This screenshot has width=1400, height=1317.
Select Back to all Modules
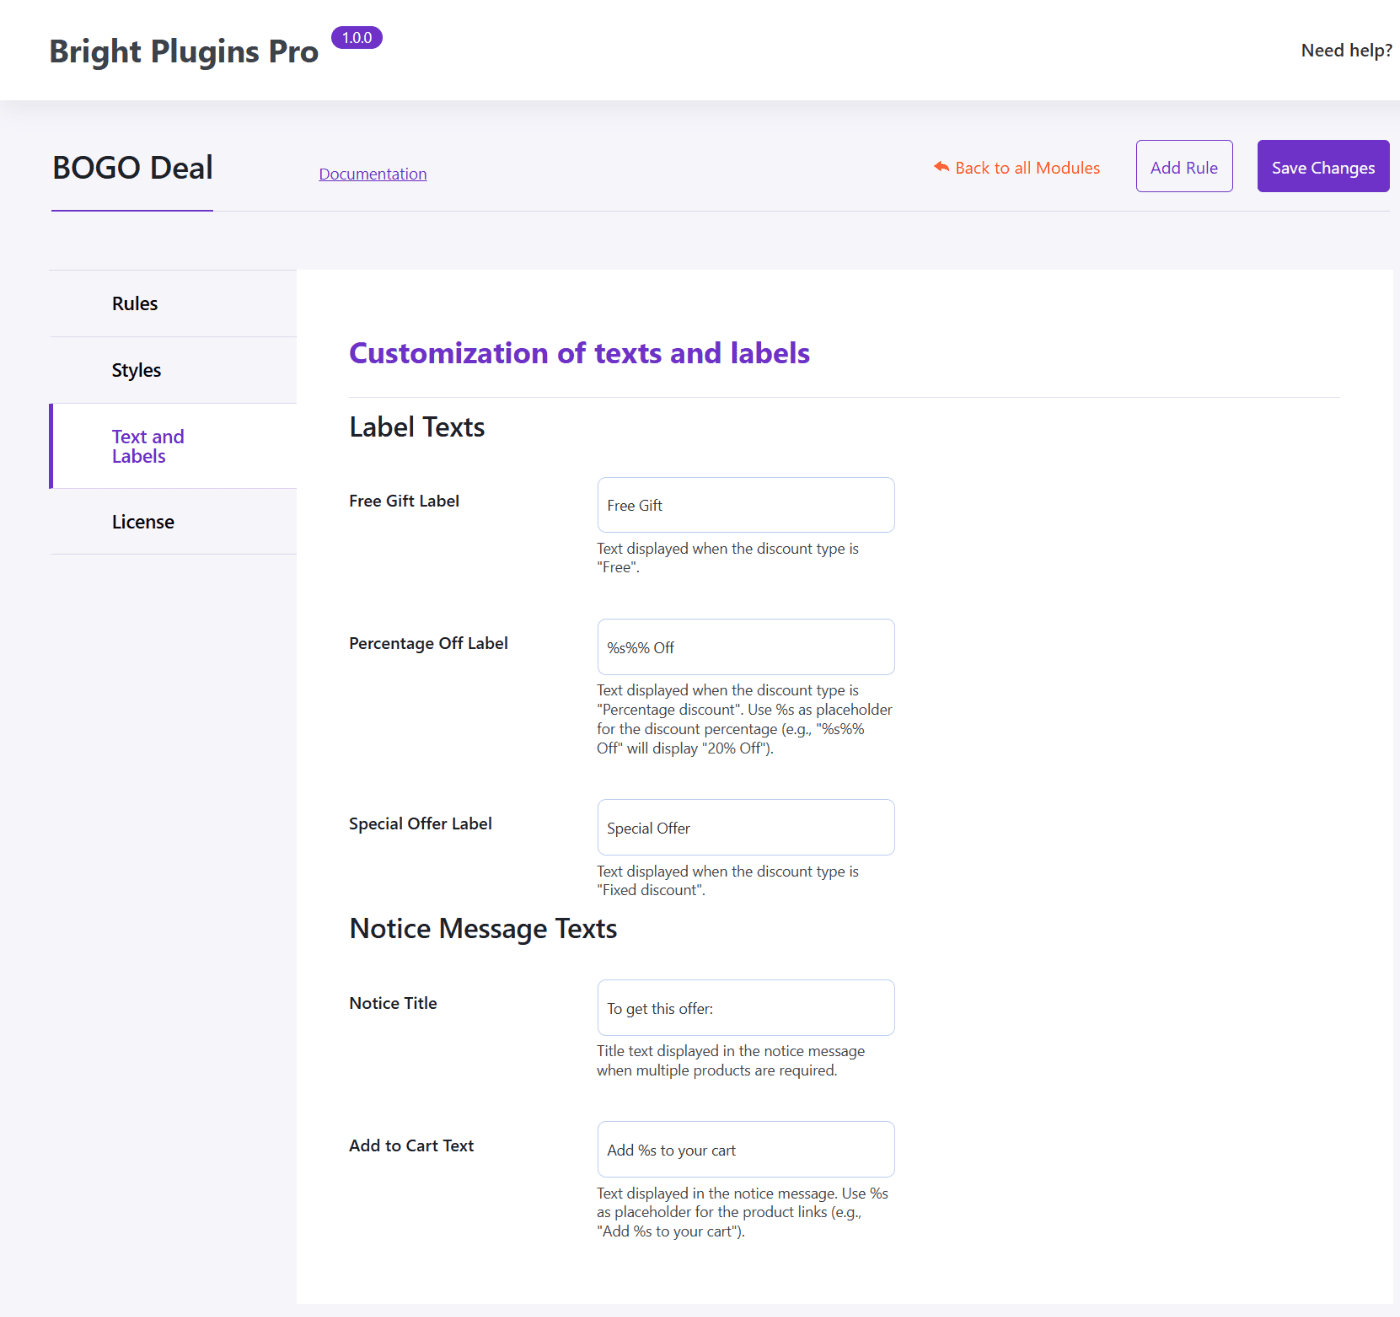point(1027,167)
